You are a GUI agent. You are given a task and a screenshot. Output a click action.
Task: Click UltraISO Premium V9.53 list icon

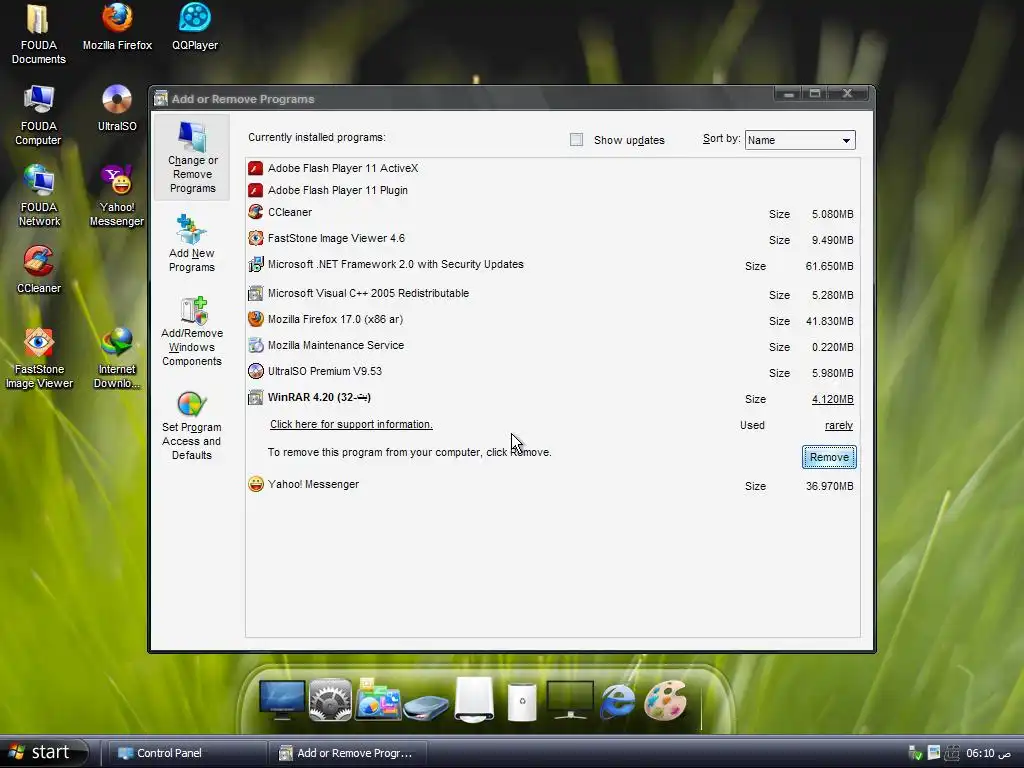click(x=255, y=372)
